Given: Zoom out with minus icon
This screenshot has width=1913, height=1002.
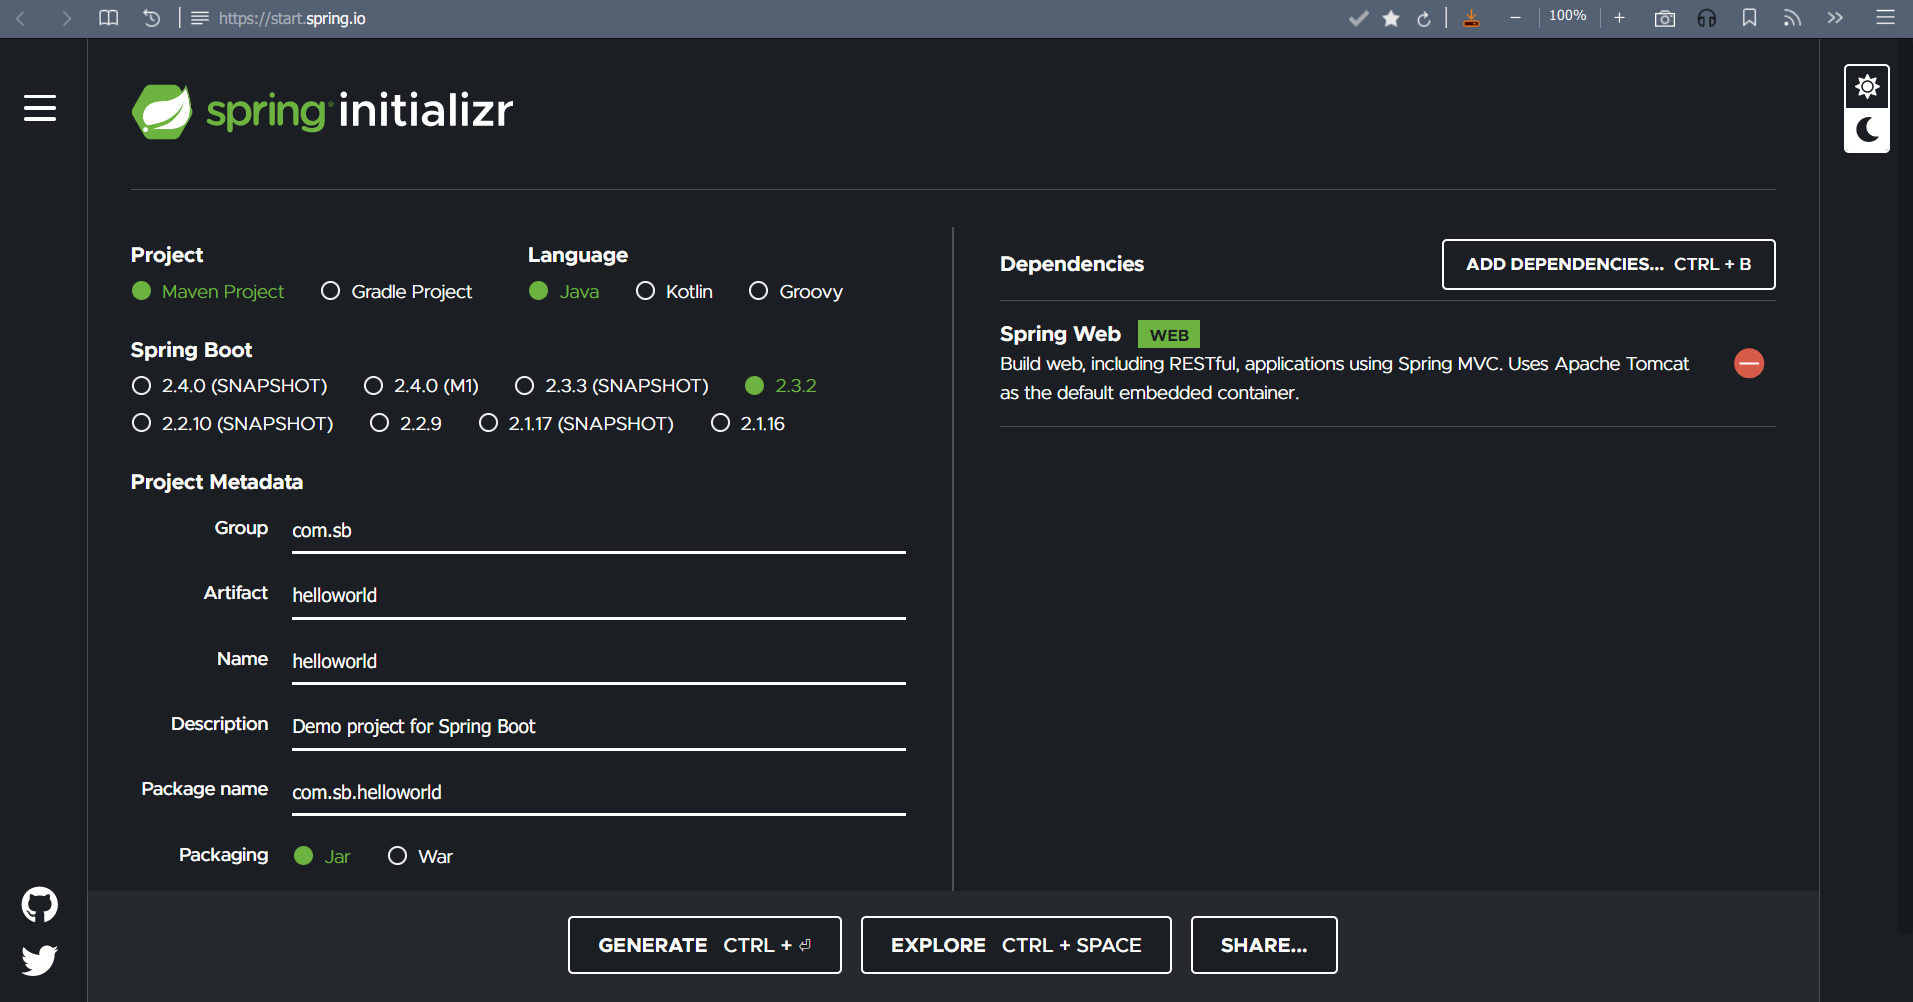Looking at the screenshot, I should (x=1515, y=17).
